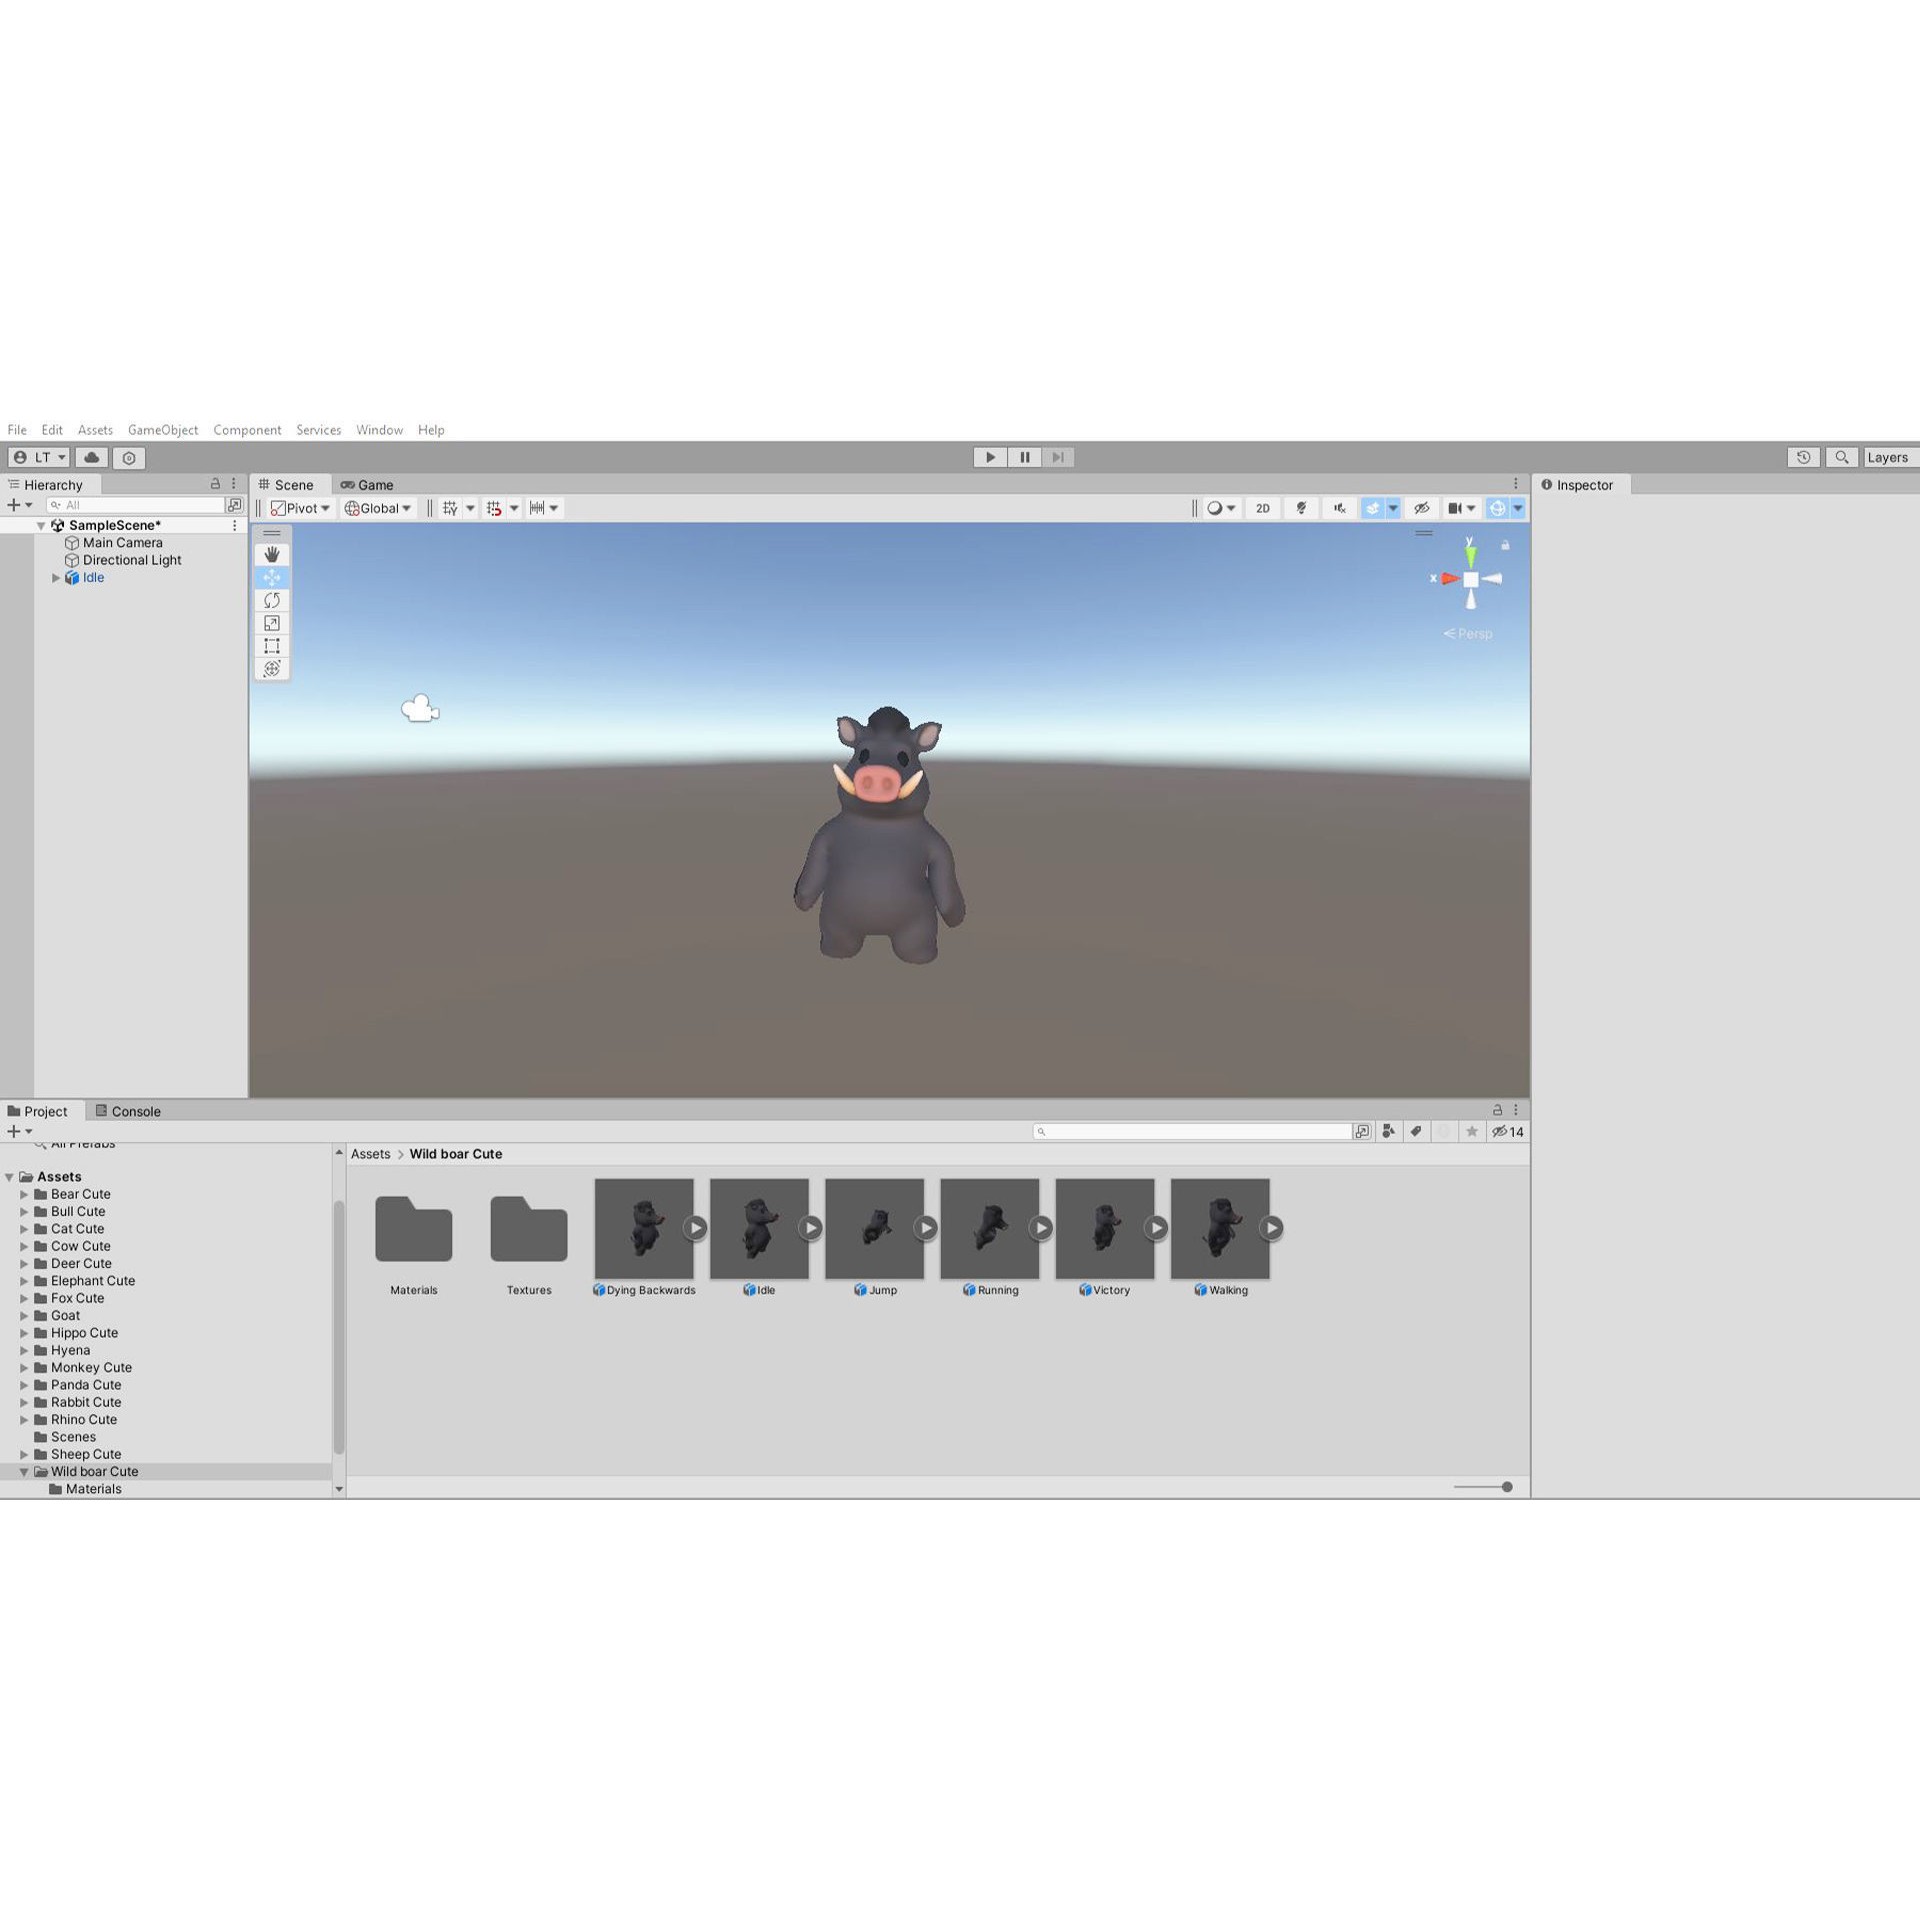The image size is (1920, 1920).
Task: Click the Layers button
Action: (x=1888, y=457)
